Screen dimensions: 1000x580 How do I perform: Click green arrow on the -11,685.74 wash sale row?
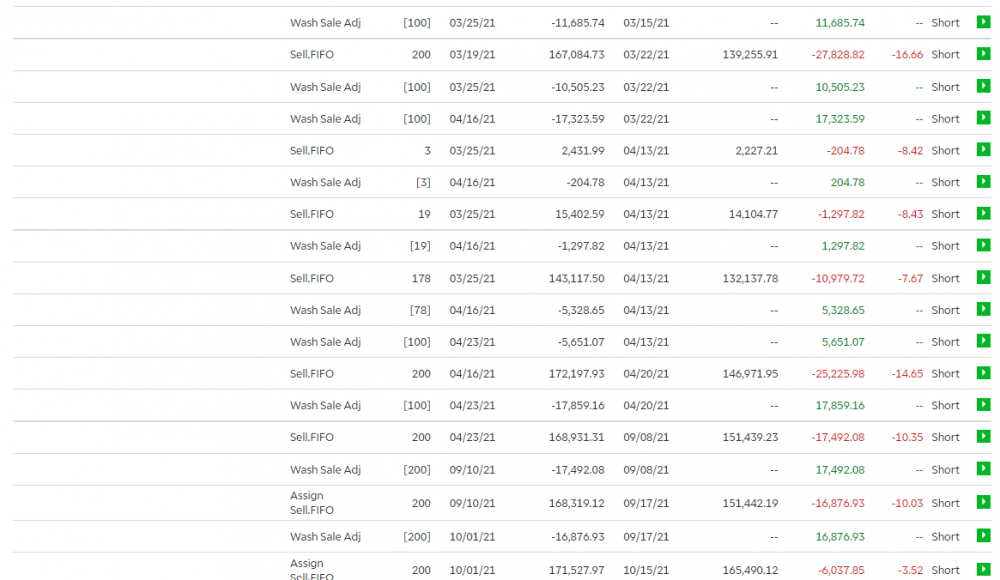point(983,23)
